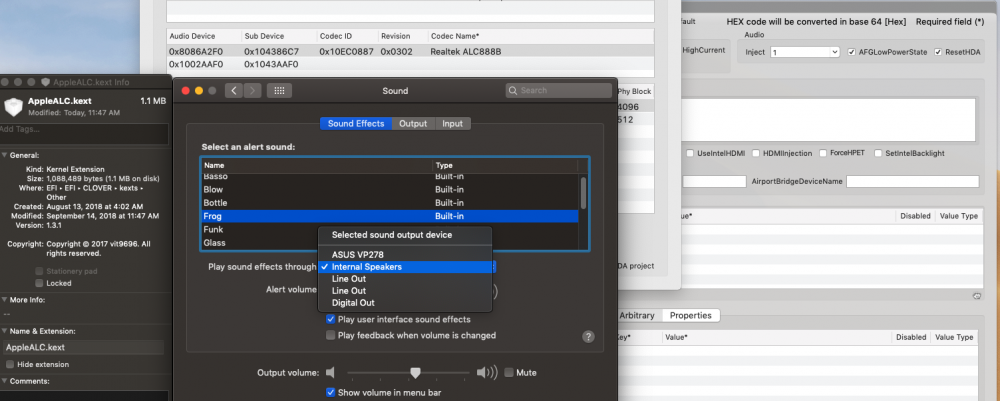Click the back arrow in Sound window
Viewport: 1000px width, 401px height.
233,91
